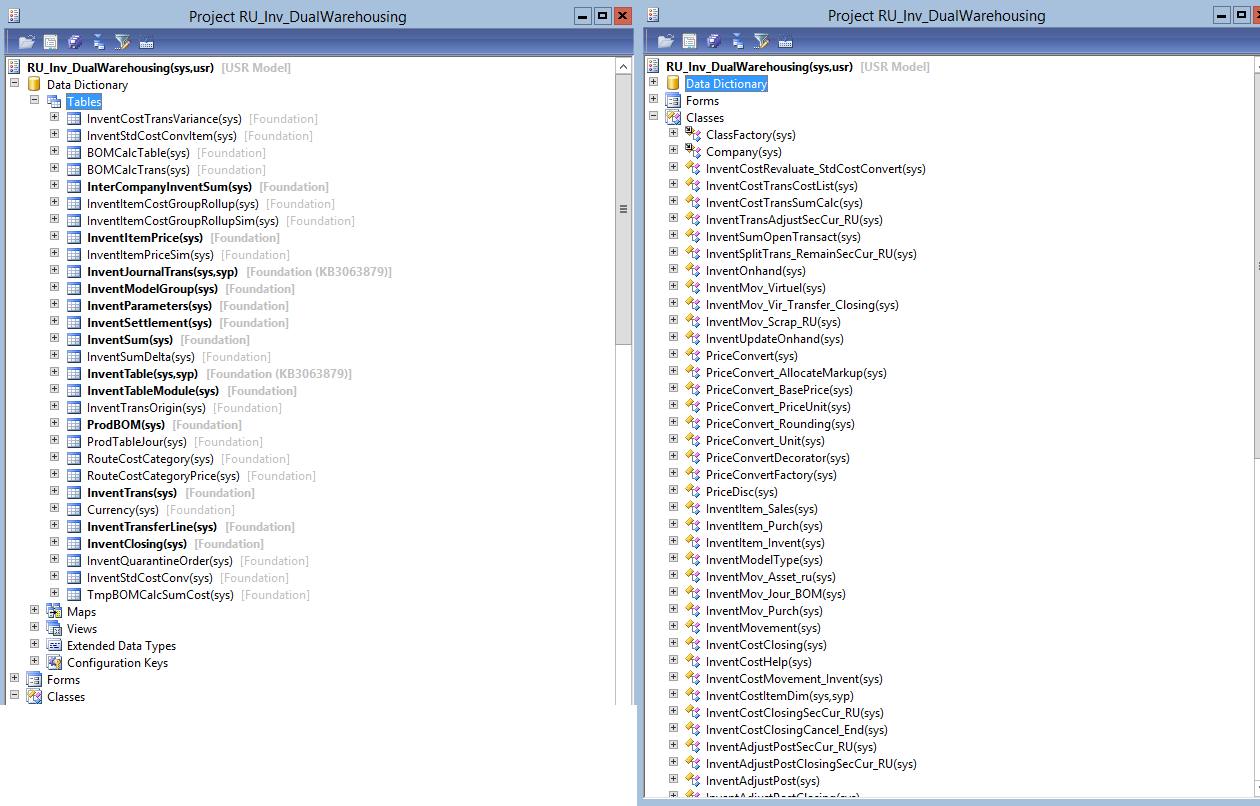Select InventOnhand(sys) class
1260x806 pixels.
click(755, 271)
